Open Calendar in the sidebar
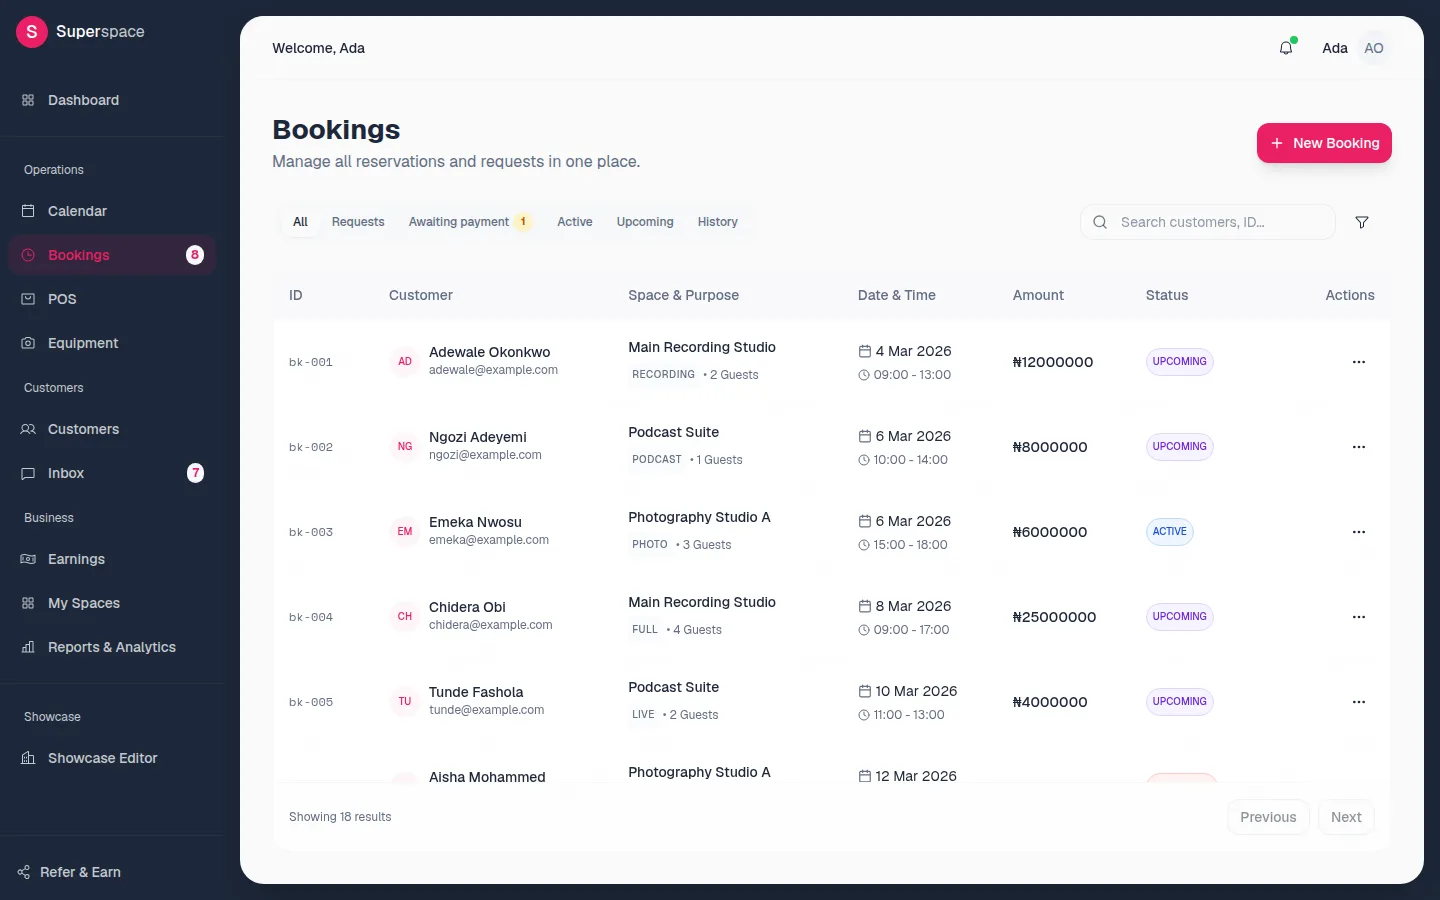This screenshot has height=900, width=1440. (x=112, y=211)
